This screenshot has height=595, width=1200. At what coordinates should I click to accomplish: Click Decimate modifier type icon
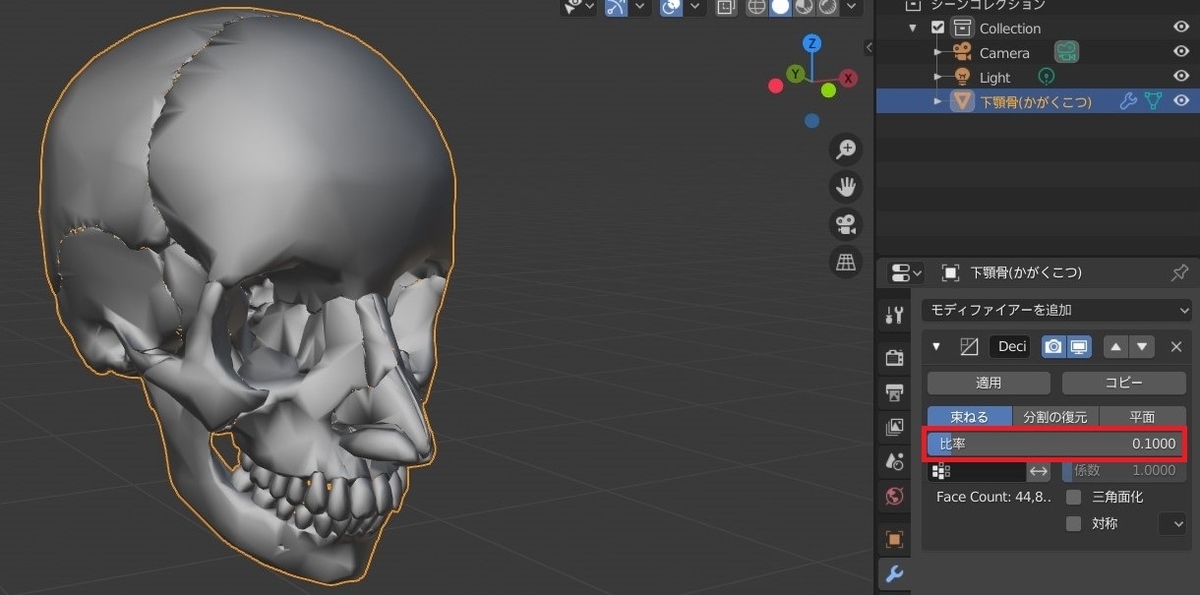(x=968, y=347)
